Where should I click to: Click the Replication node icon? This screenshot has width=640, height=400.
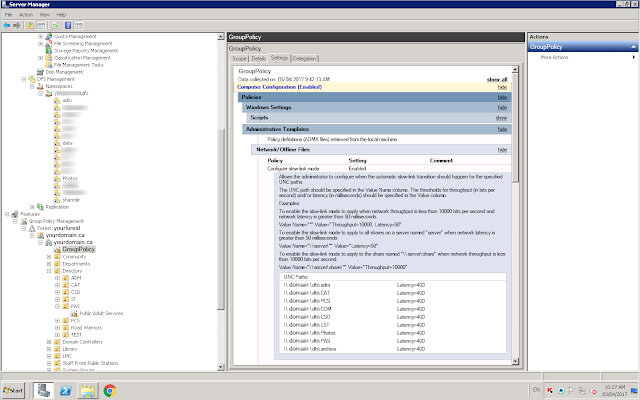click(40, 207)
